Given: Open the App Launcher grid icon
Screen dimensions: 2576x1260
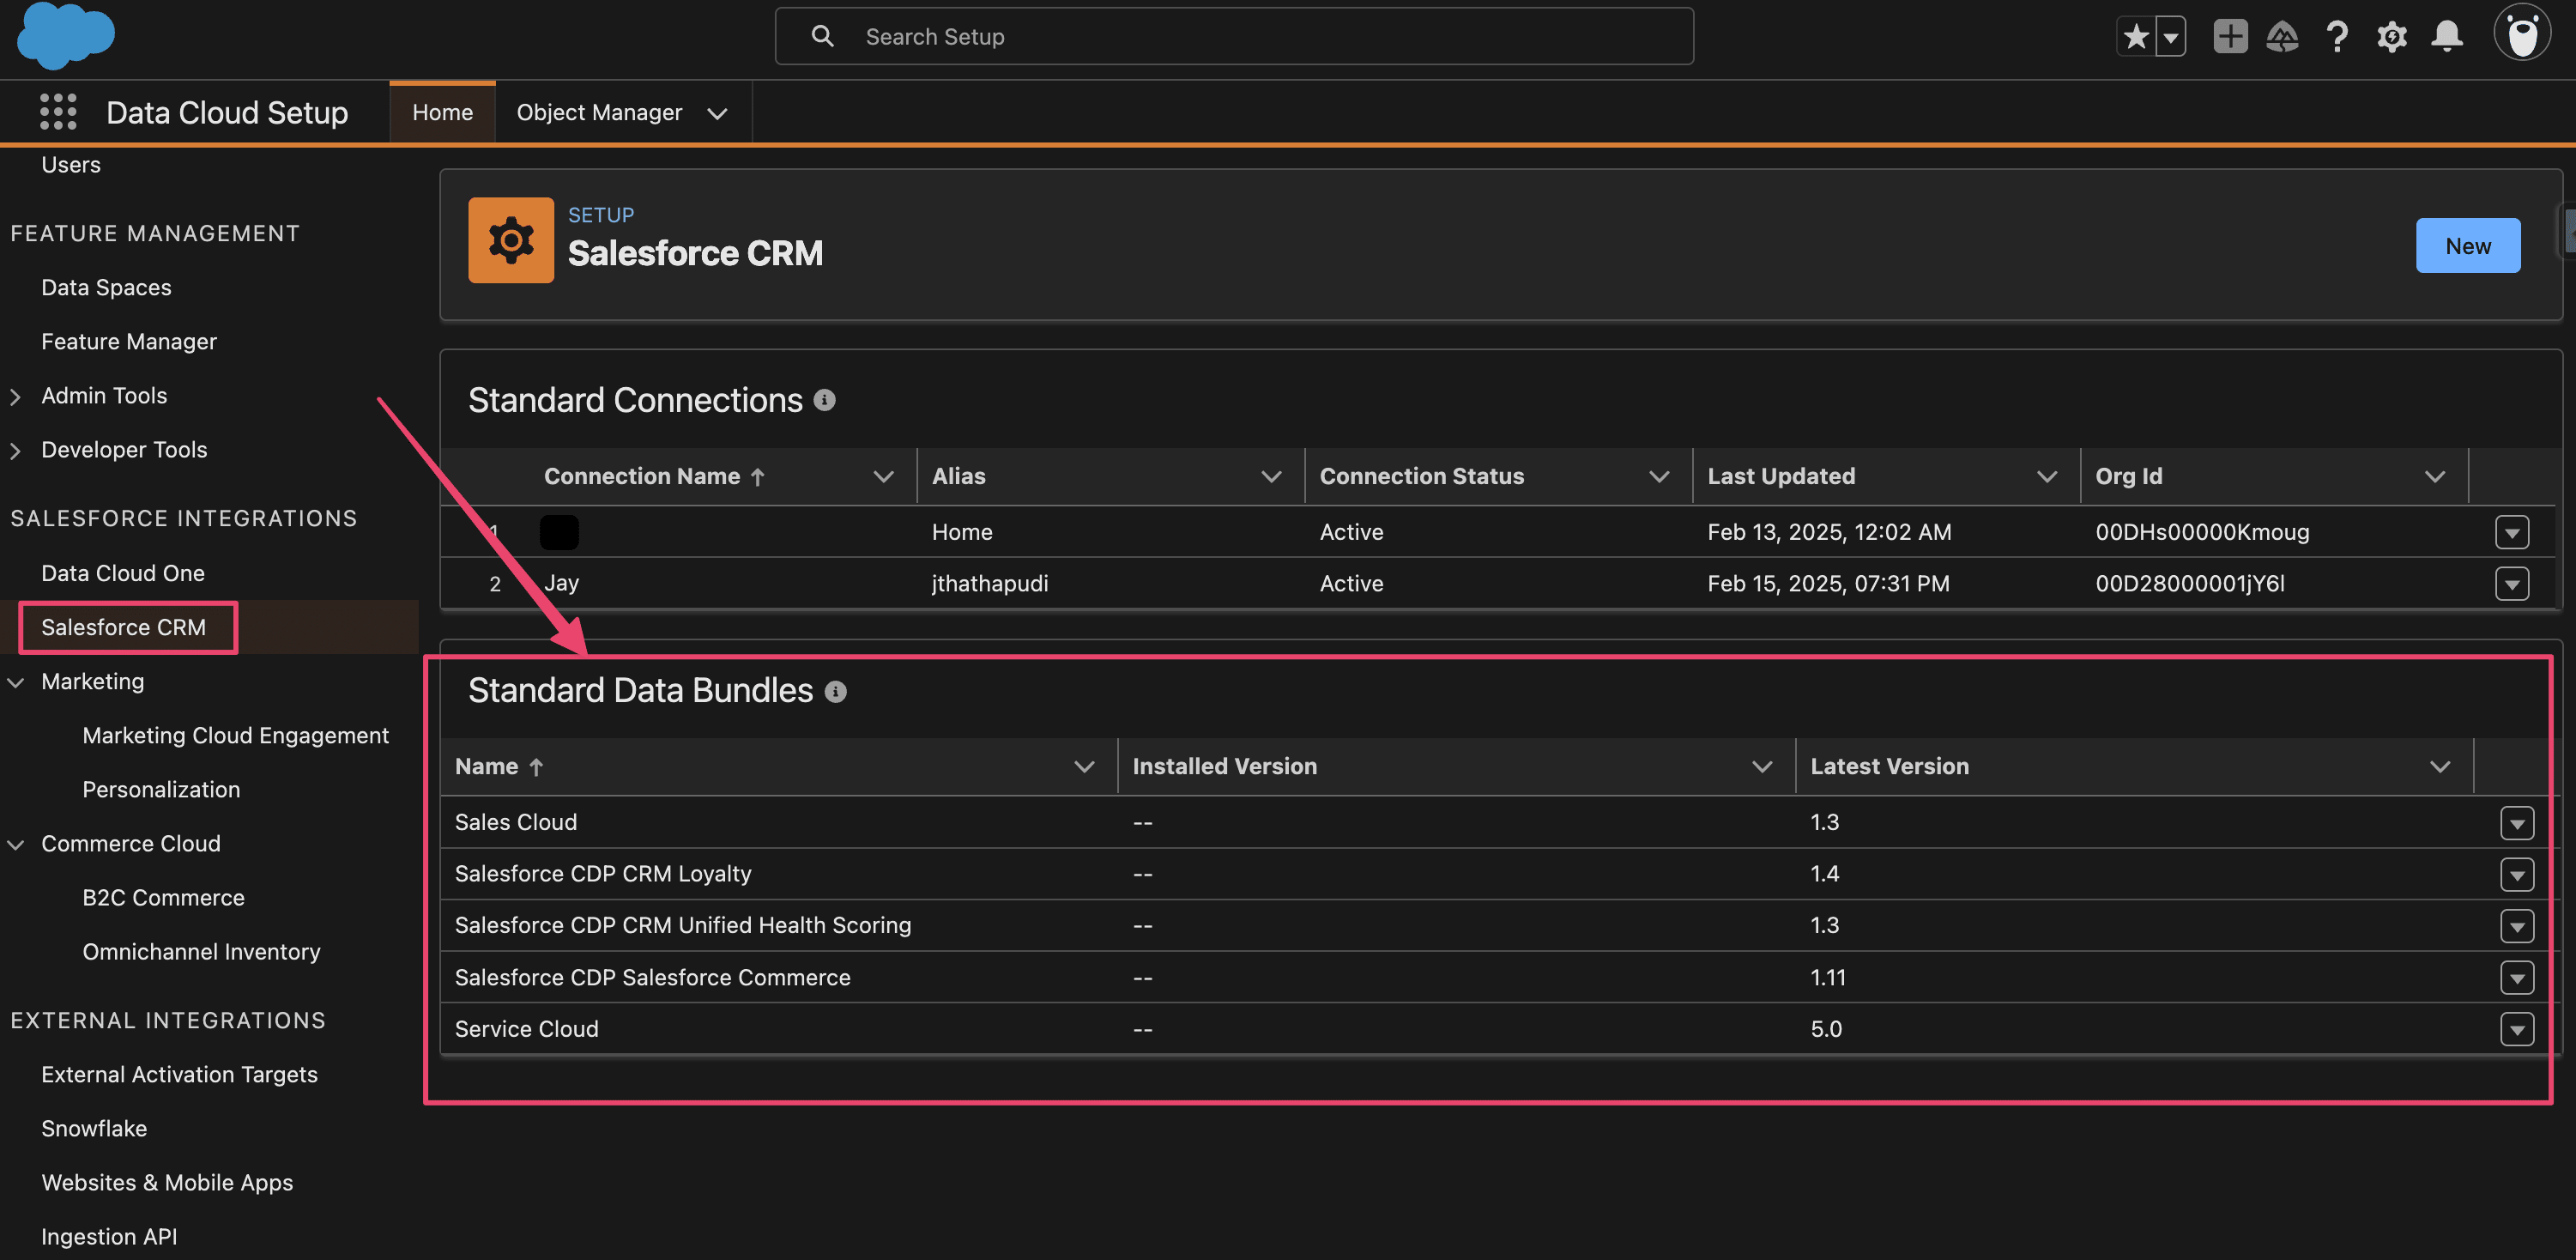Looking at the screenshot, I should coord(58,112).
